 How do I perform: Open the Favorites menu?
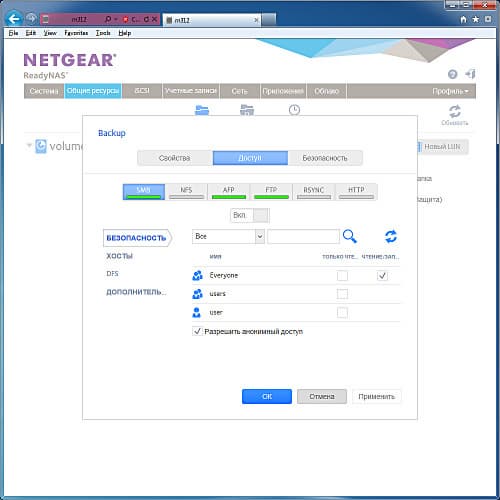[x=76, y=33]
